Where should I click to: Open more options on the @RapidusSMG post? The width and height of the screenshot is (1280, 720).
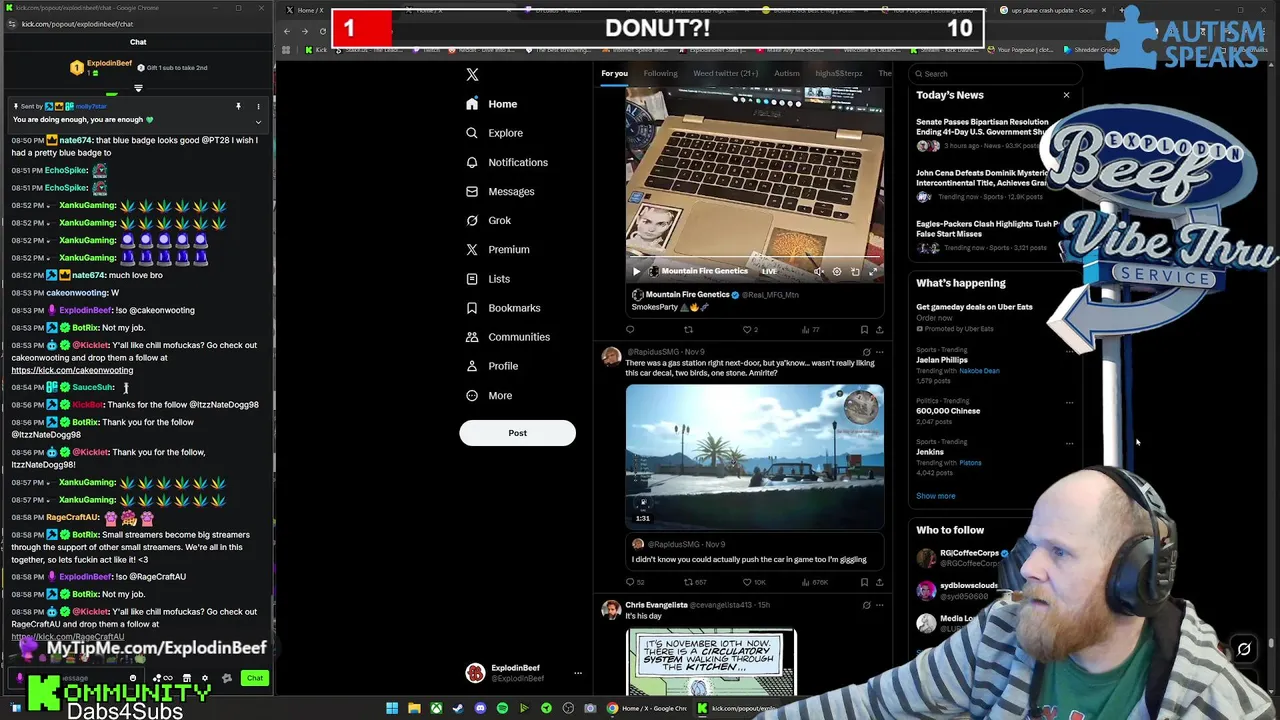point(879,352)
